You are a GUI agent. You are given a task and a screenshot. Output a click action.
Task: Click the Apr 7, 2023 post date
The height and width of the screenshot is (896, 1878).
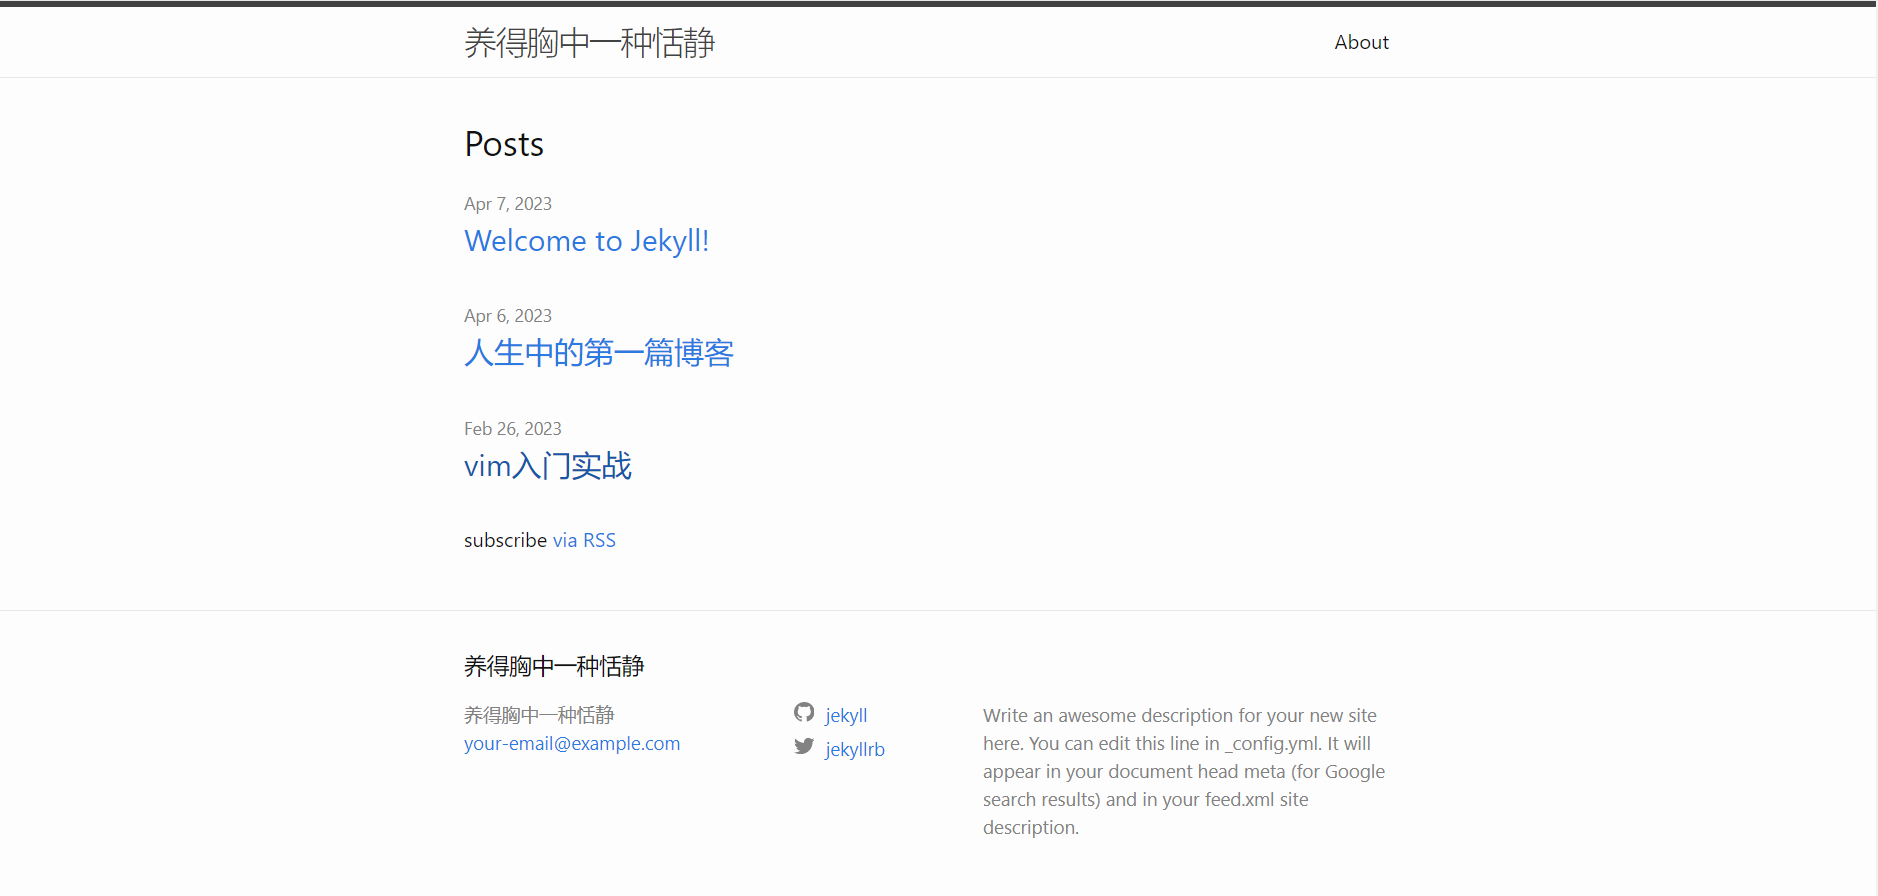pos(508,204)
